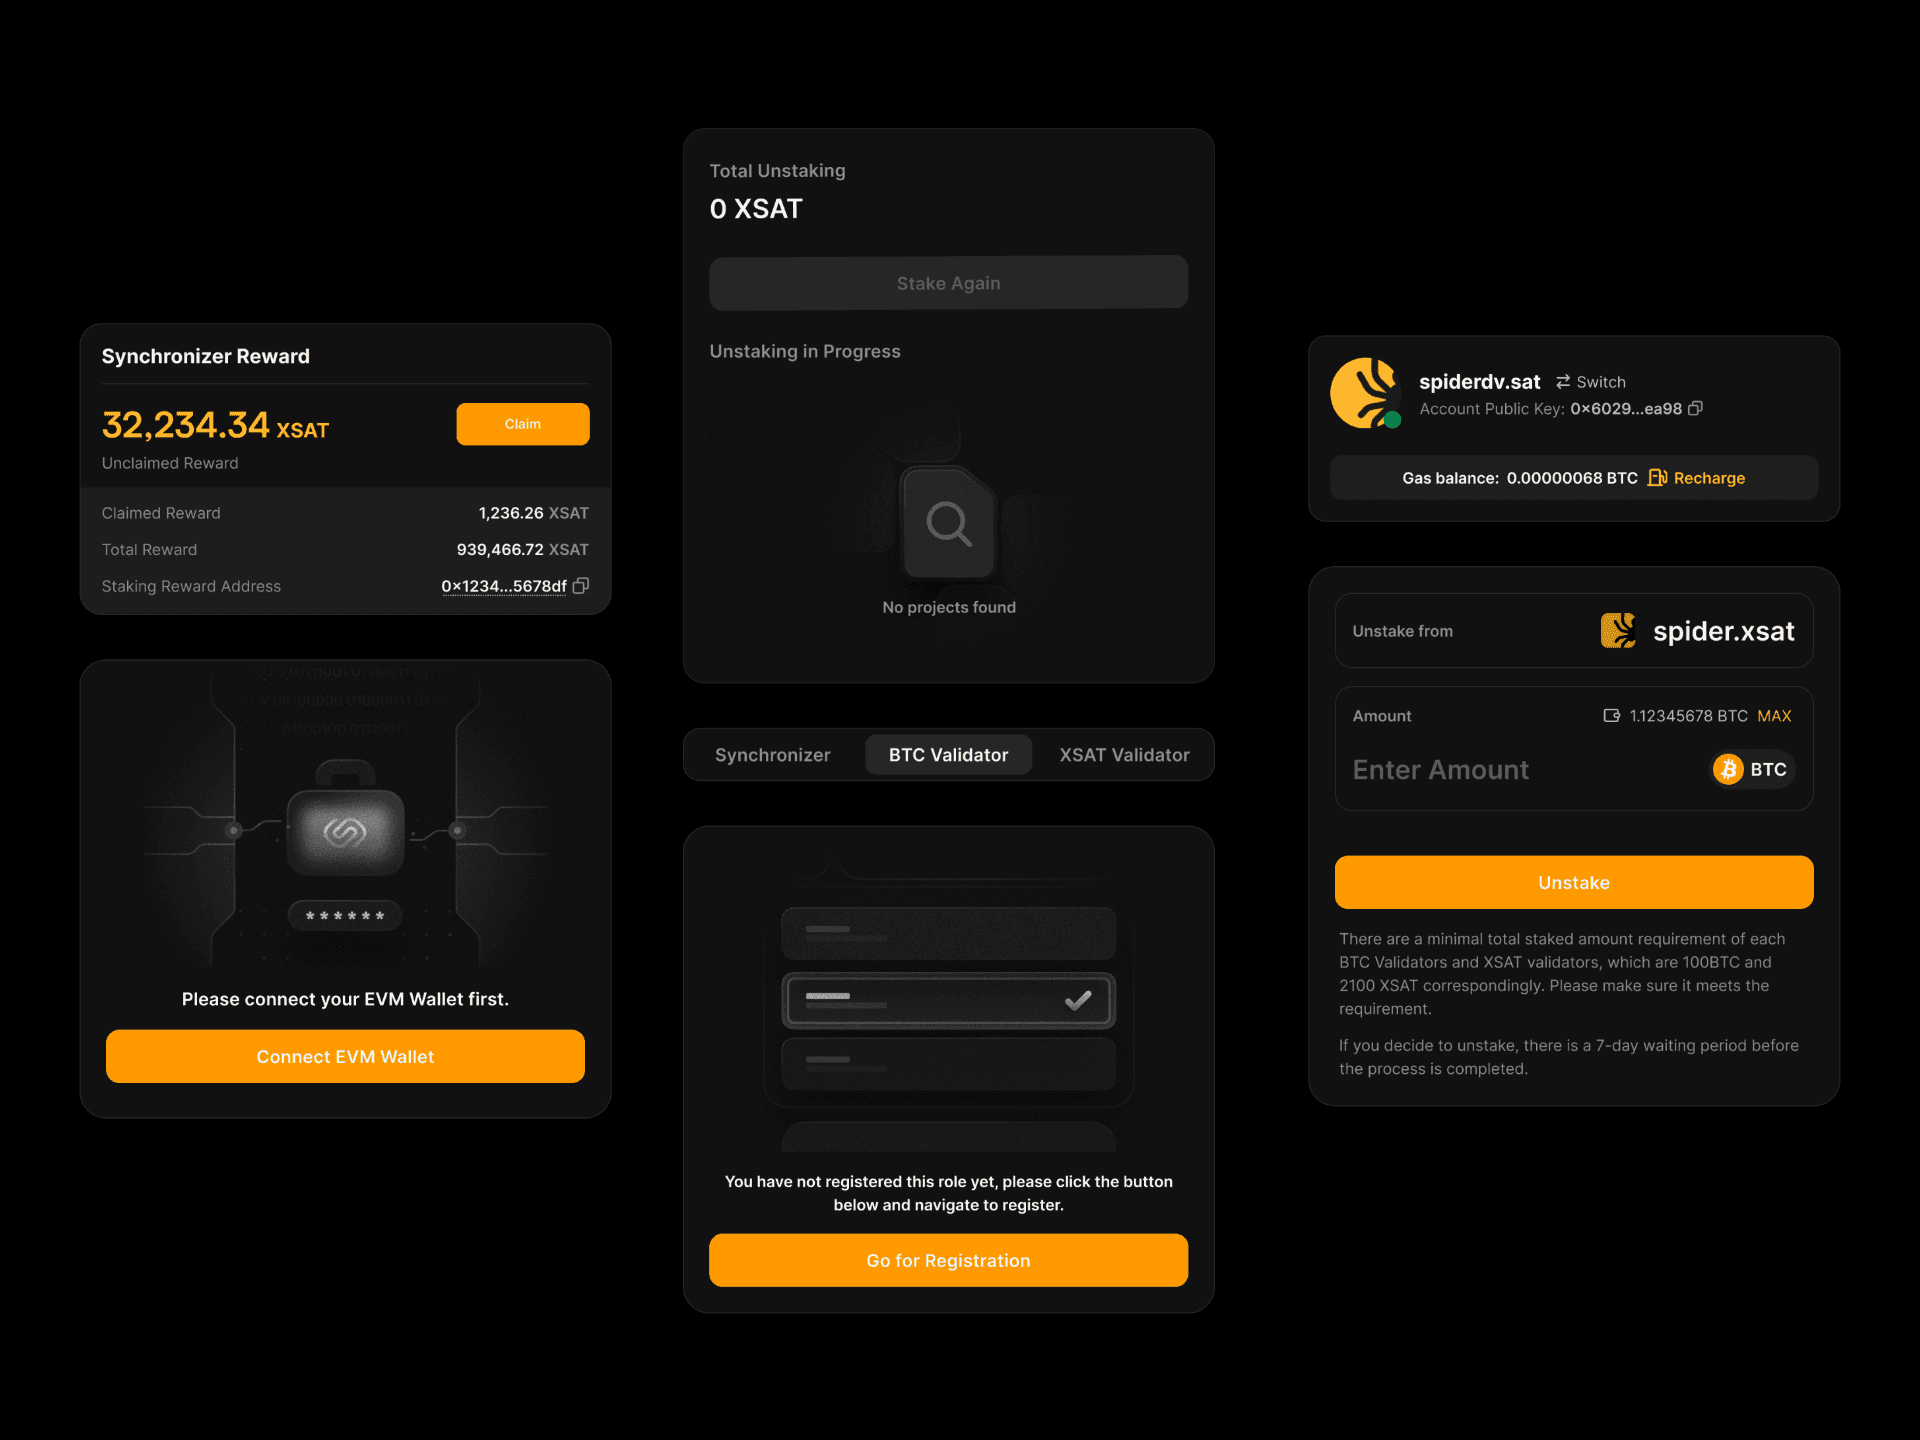
Task: Click the Switch account arrows icon
Action: pyautogui.click(x=1563, y=382)
